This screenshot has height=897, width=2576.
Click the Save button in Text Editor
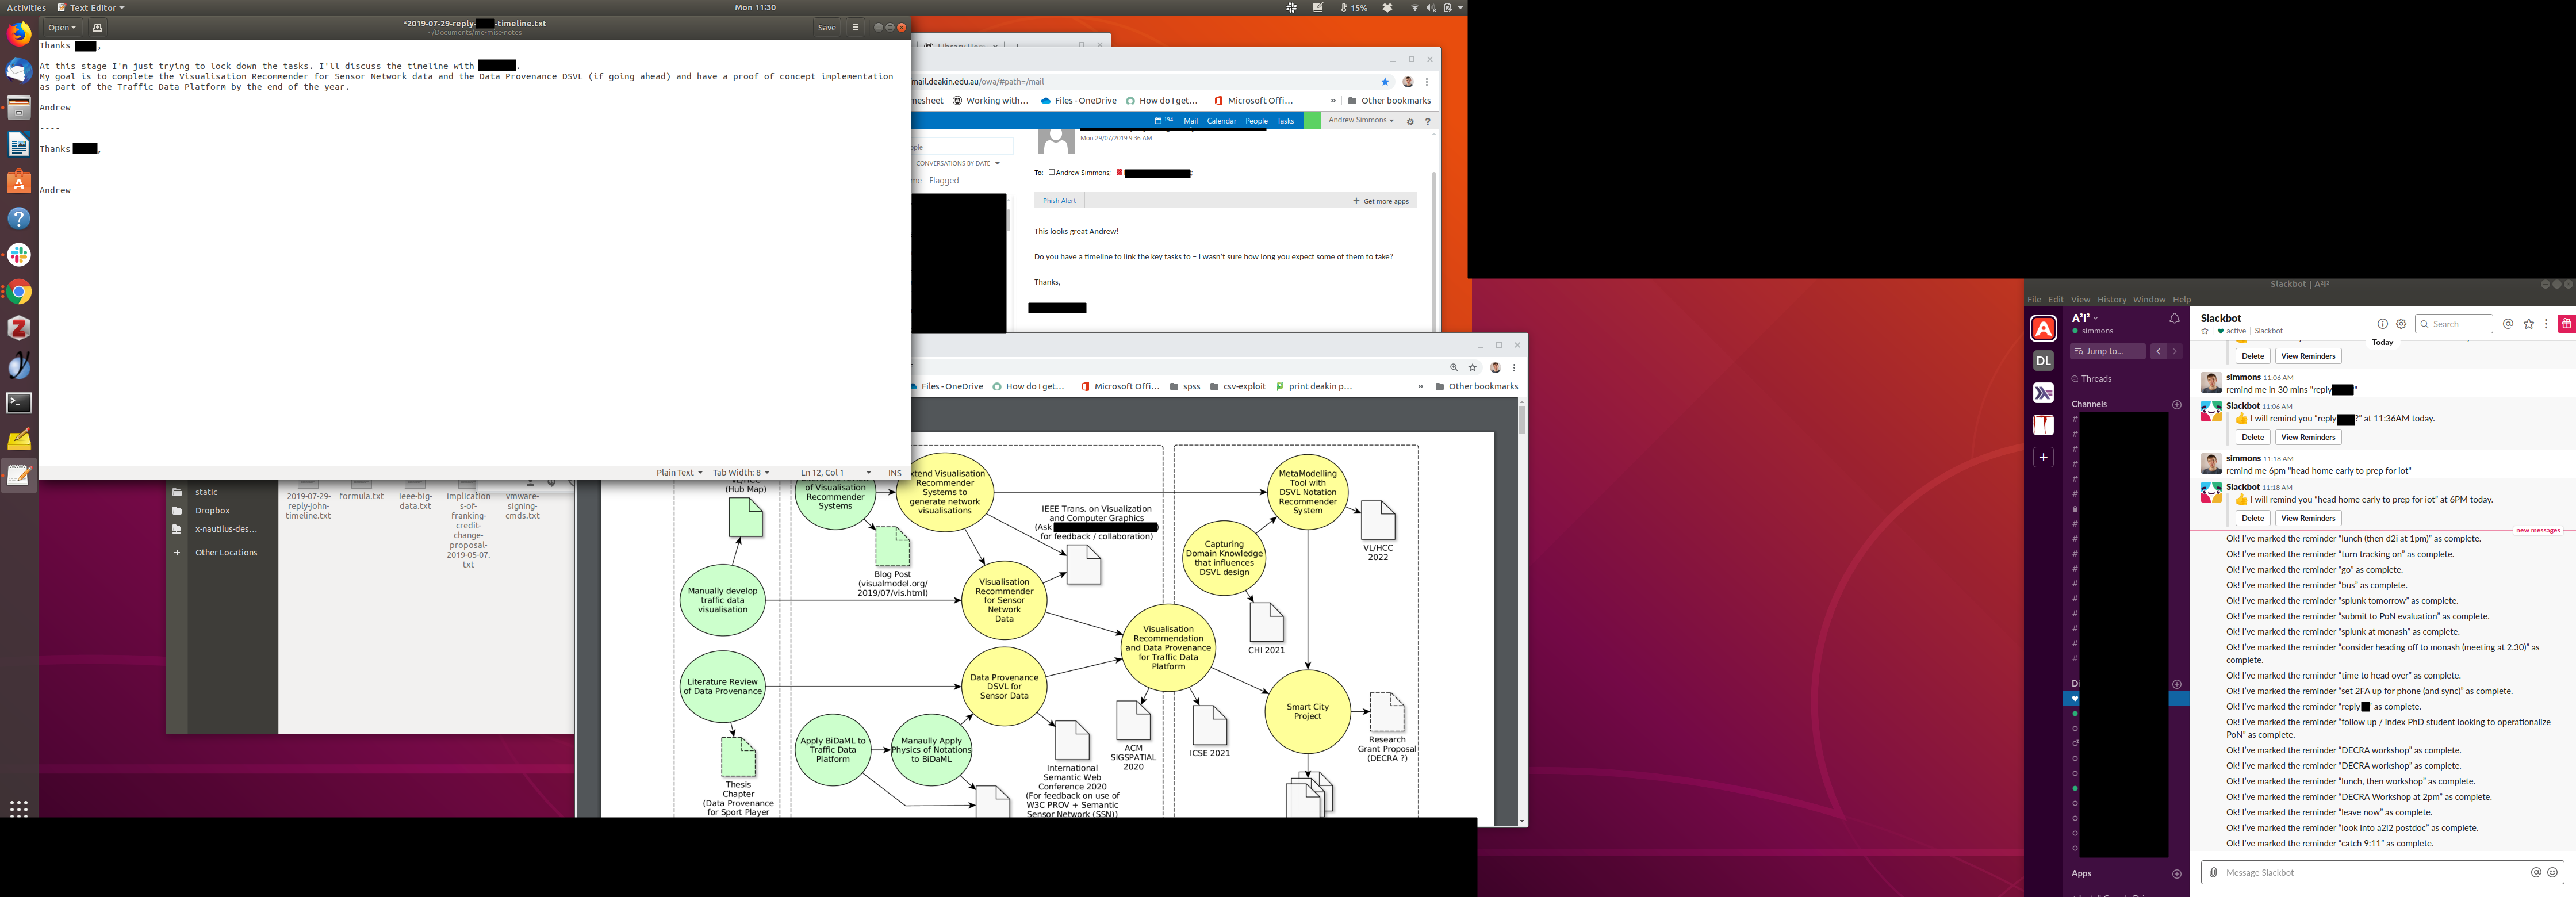[827, 28]
